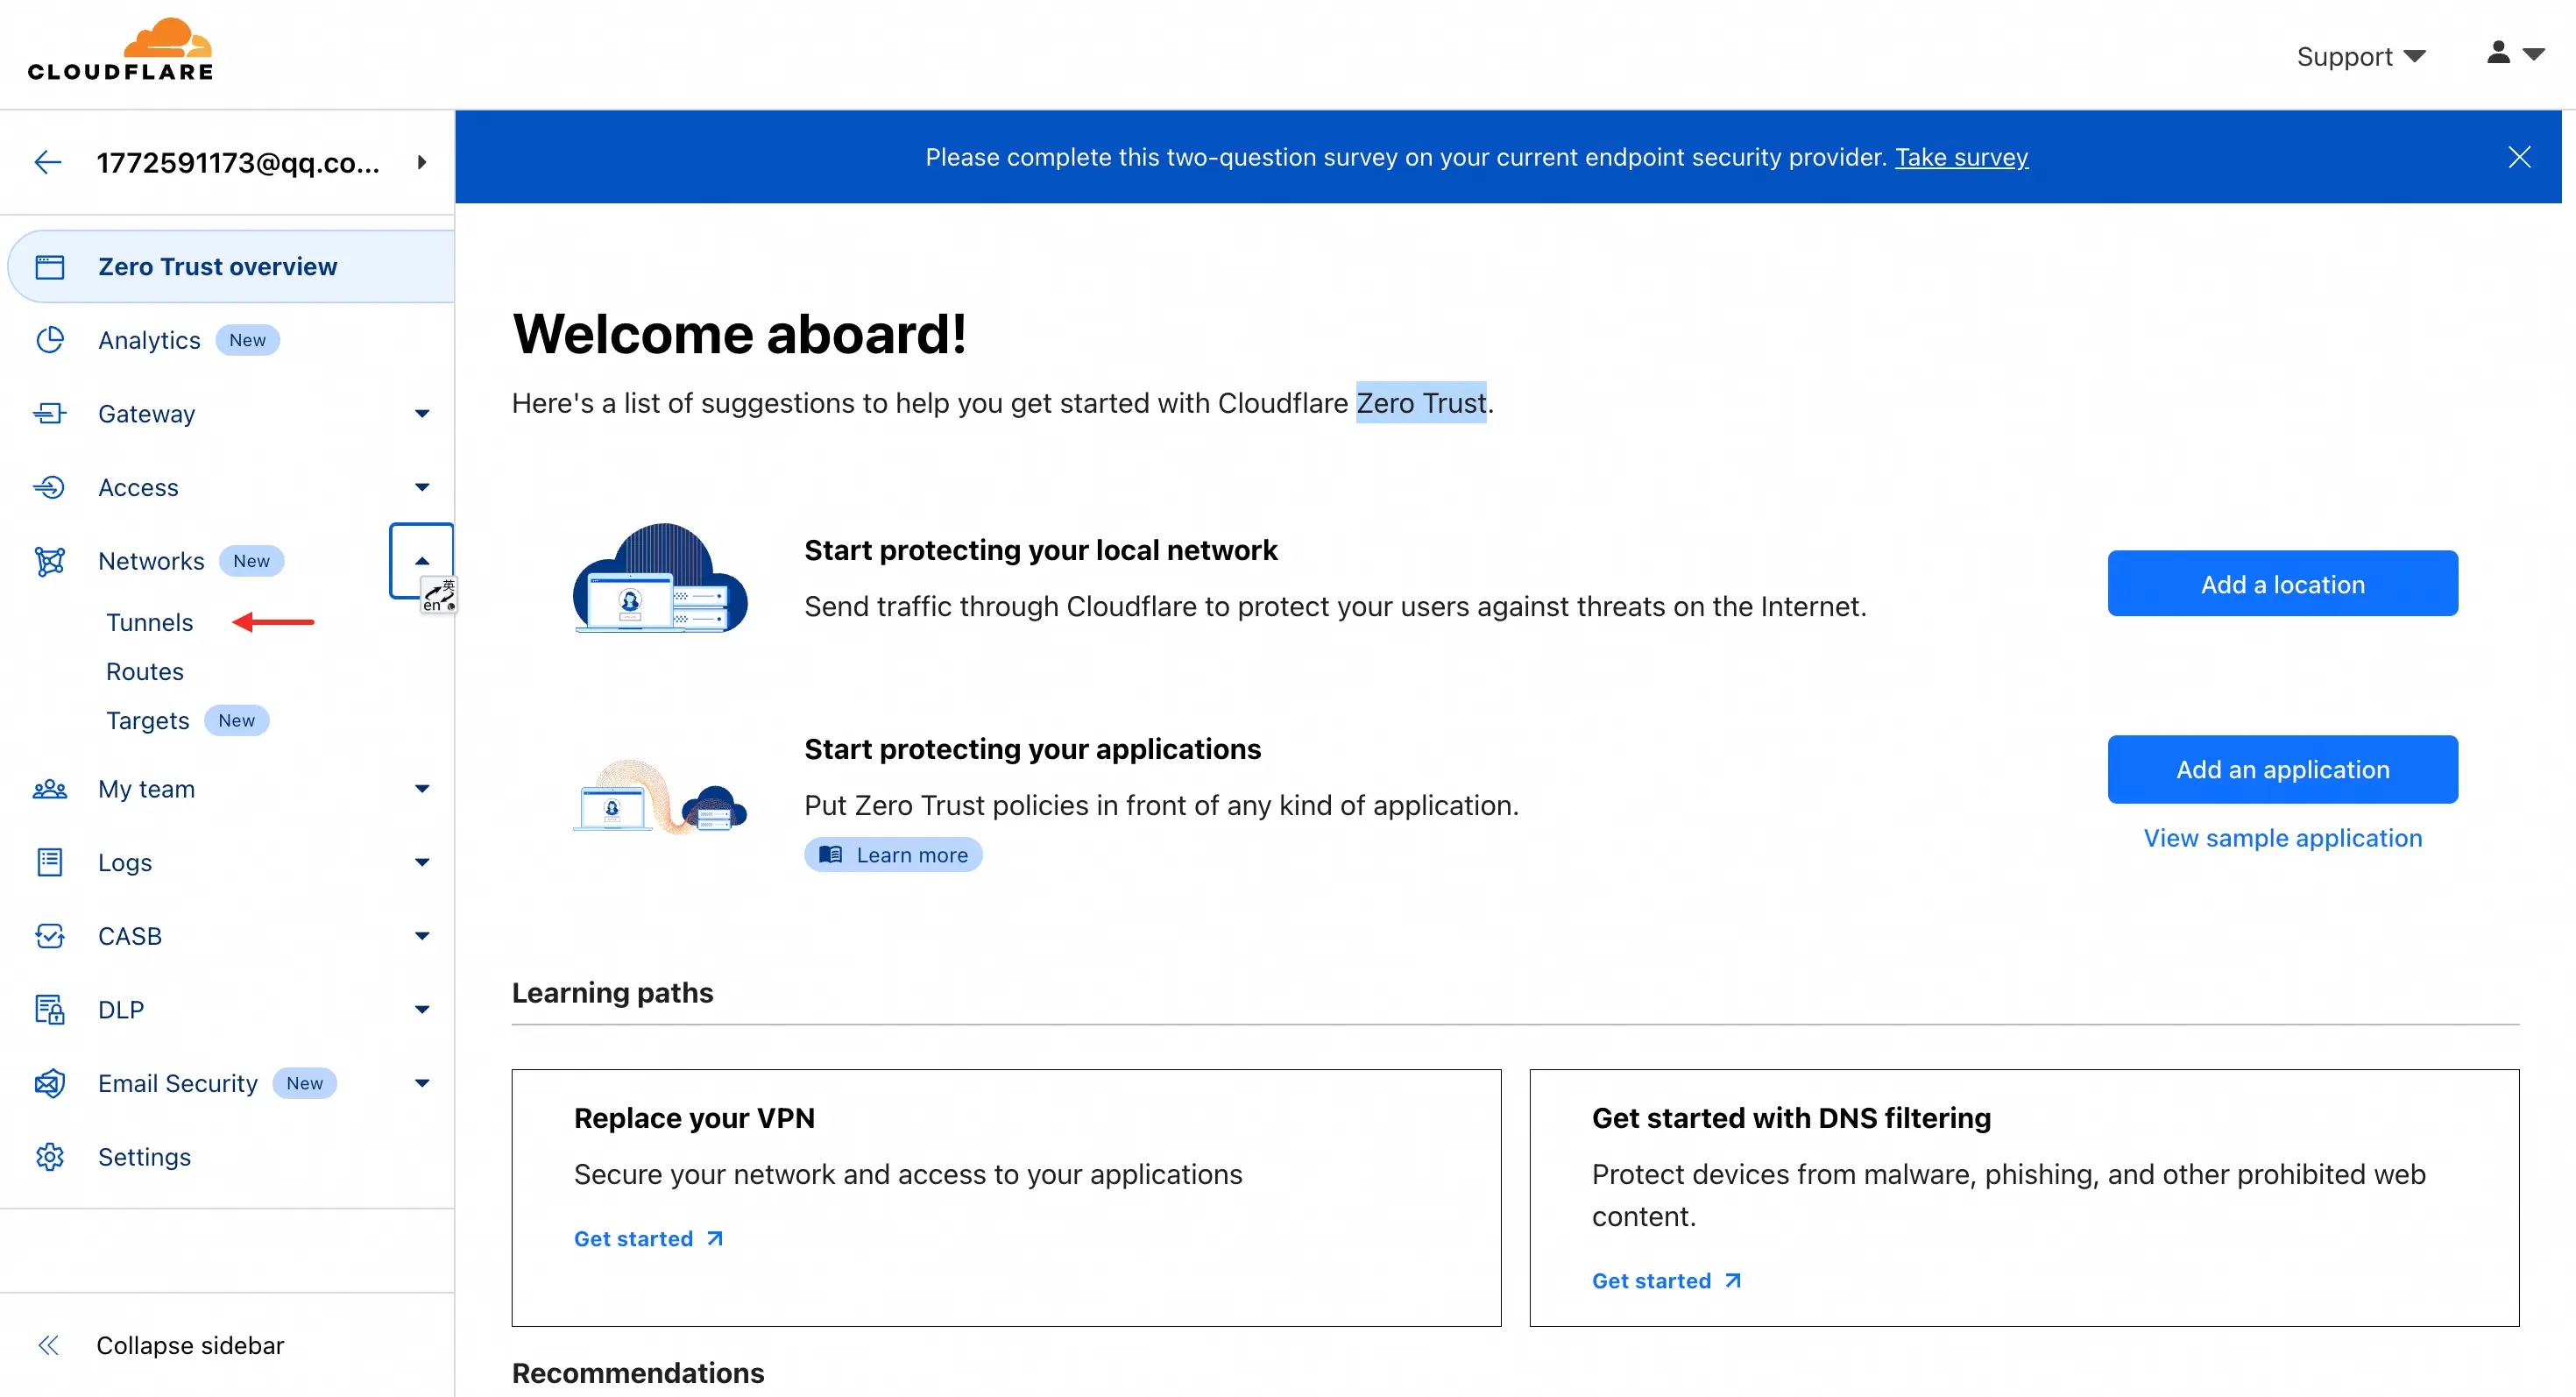
Task: Click the Collapse sidebar label
Action: pyautogui.click(x=190, y=1345)
